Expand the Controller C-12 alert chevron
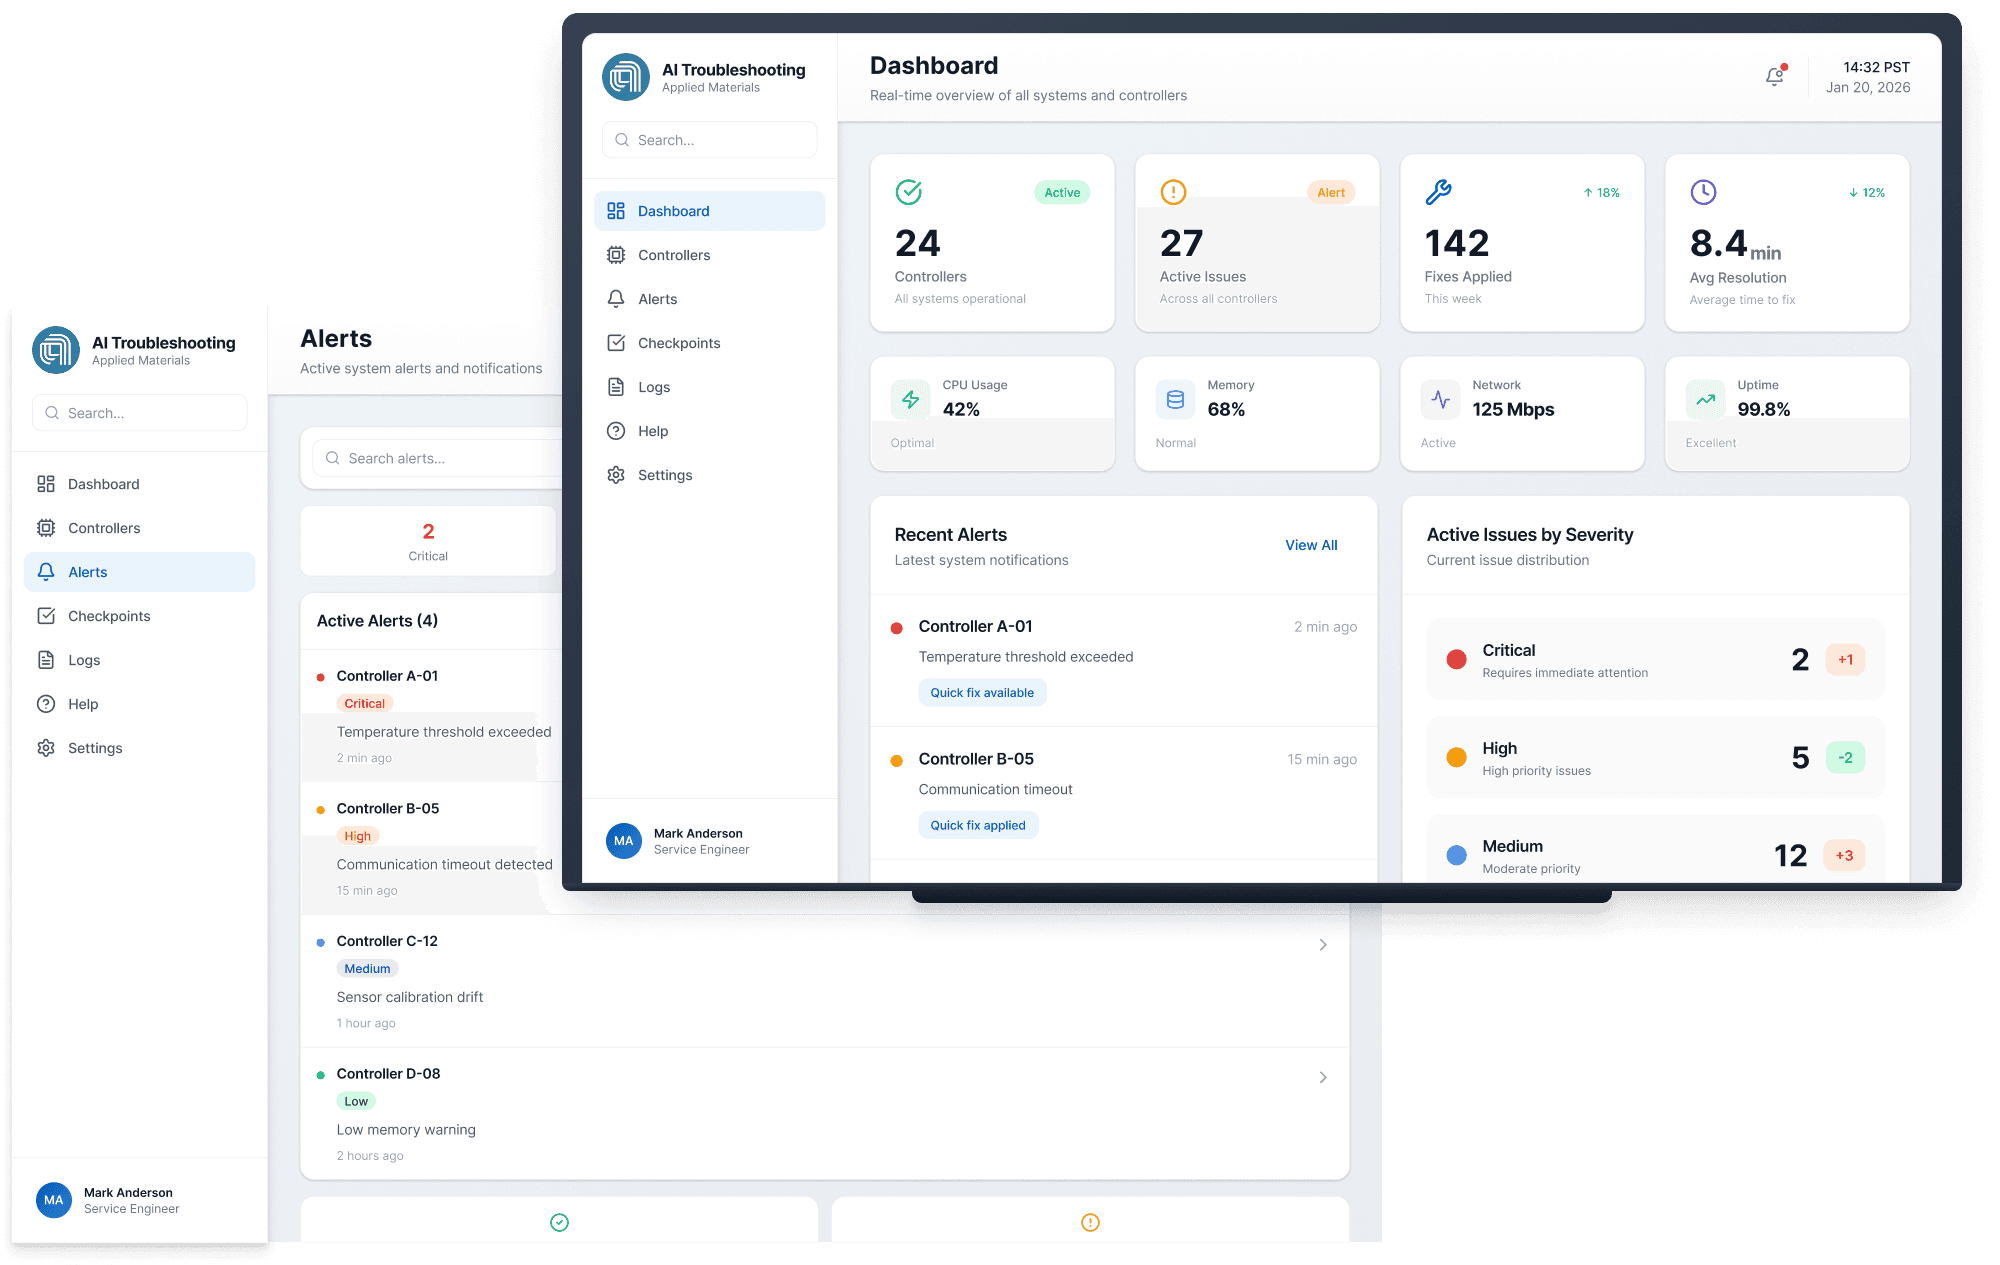 1322,945
